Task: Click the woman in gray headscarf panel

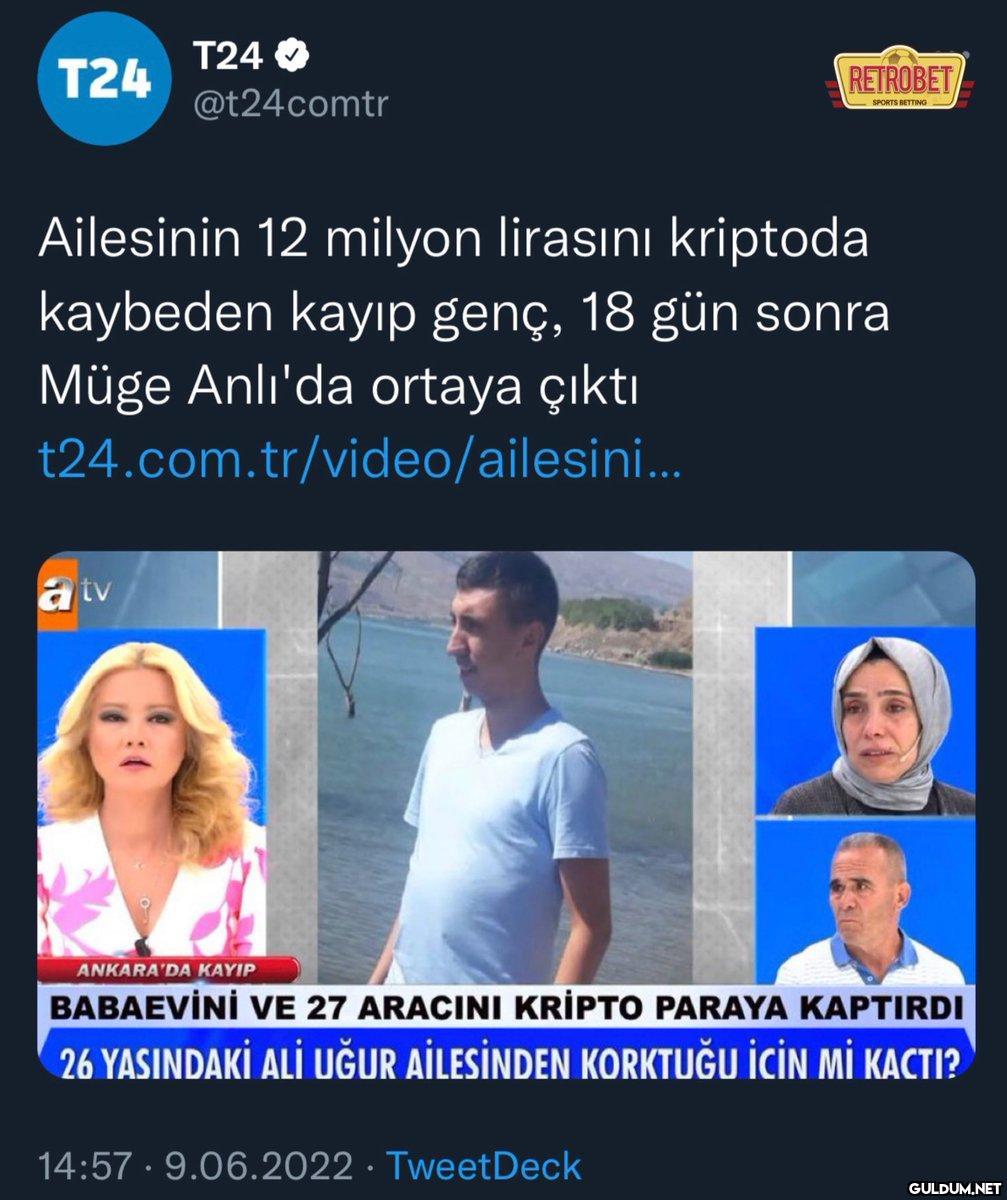Action: 865,722
